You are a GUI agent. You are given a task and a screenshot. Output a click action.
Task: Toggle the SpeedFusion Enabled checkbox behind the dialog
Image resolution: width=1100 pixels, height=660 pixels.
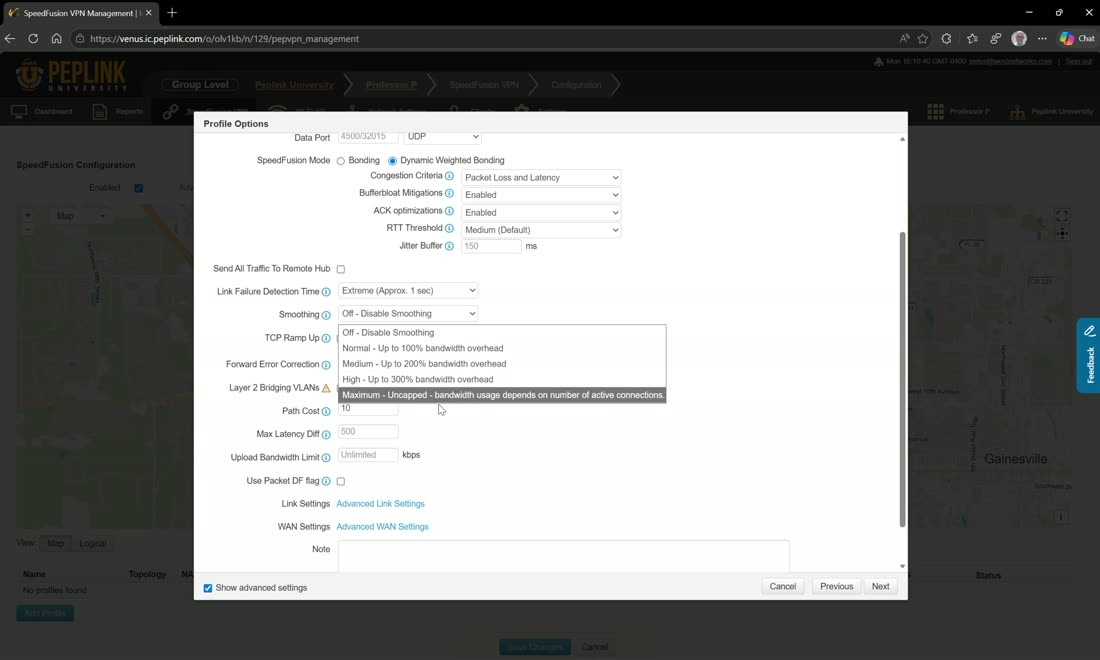coord(138,188)
